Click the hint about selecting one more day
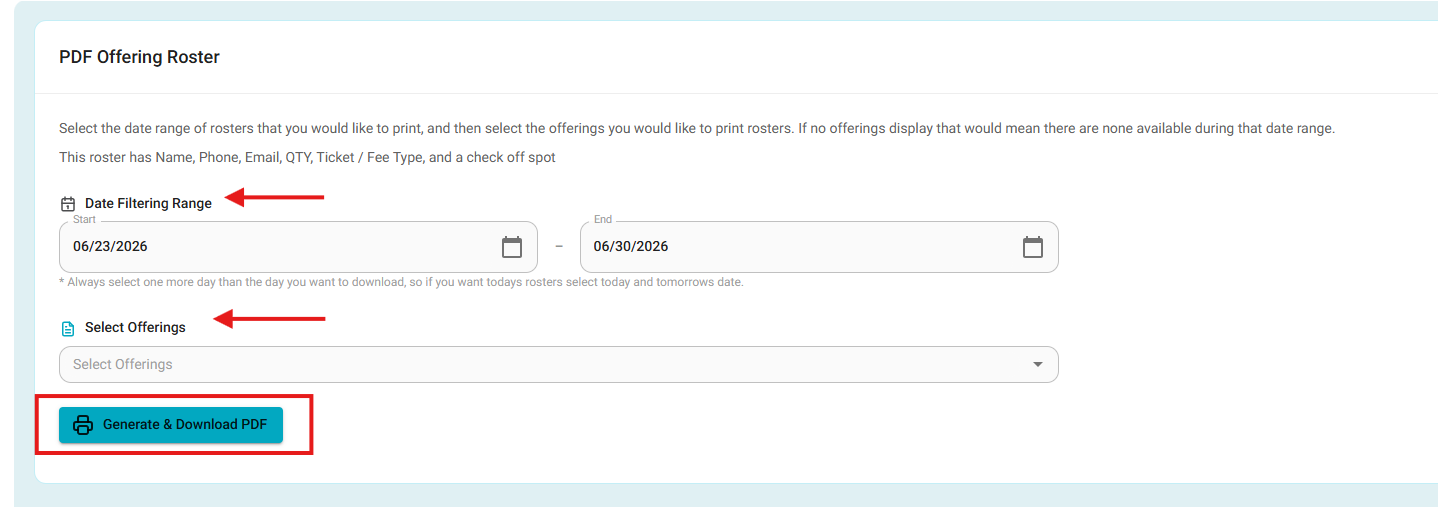This screenshot has width=1438, height=507. [401, 282]
